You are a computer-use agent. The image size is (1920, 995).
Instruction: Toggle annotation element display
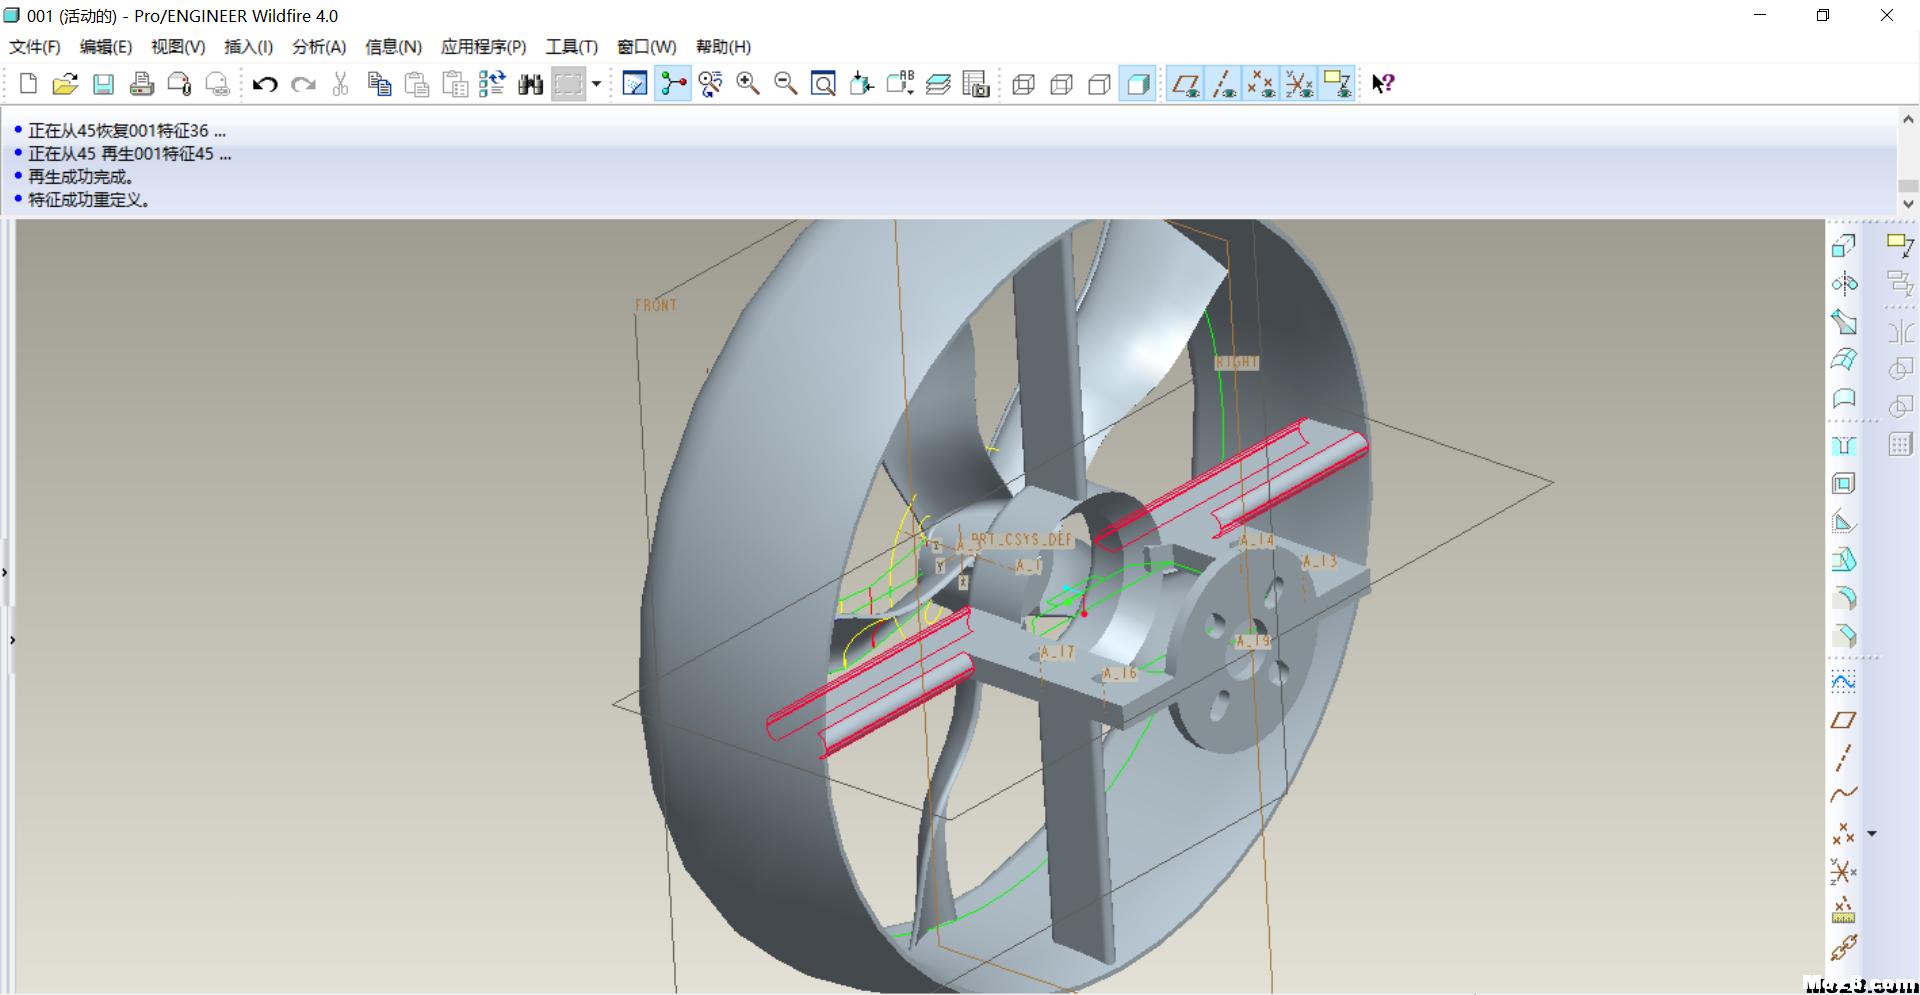[1337, 84]
